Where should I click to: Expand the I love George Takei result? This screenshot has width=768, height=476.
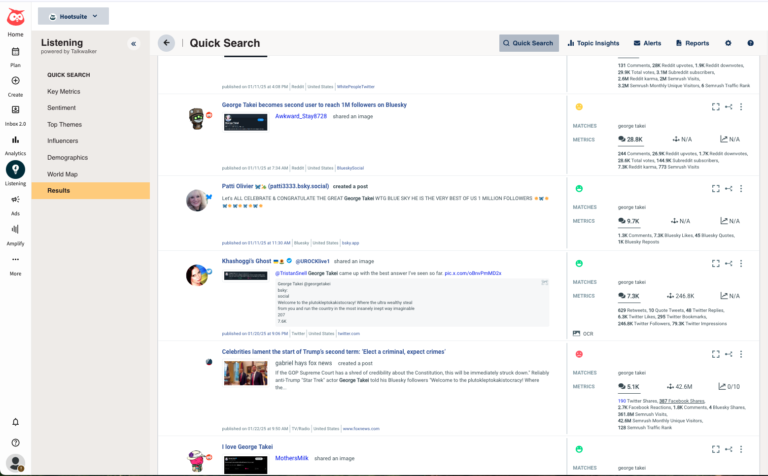(716, 449)
